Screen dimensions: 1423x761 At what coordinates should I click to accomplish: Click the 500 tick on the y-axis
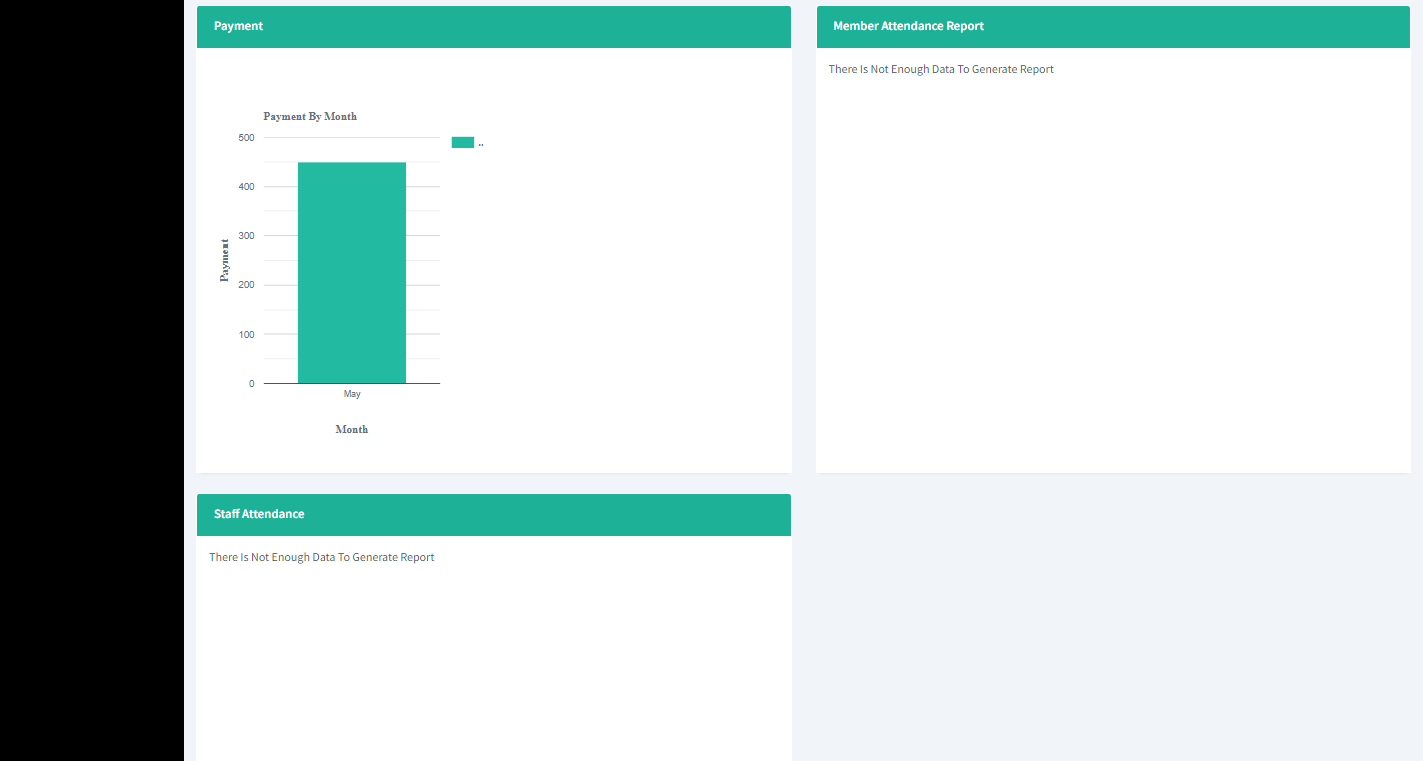point(246,138)
